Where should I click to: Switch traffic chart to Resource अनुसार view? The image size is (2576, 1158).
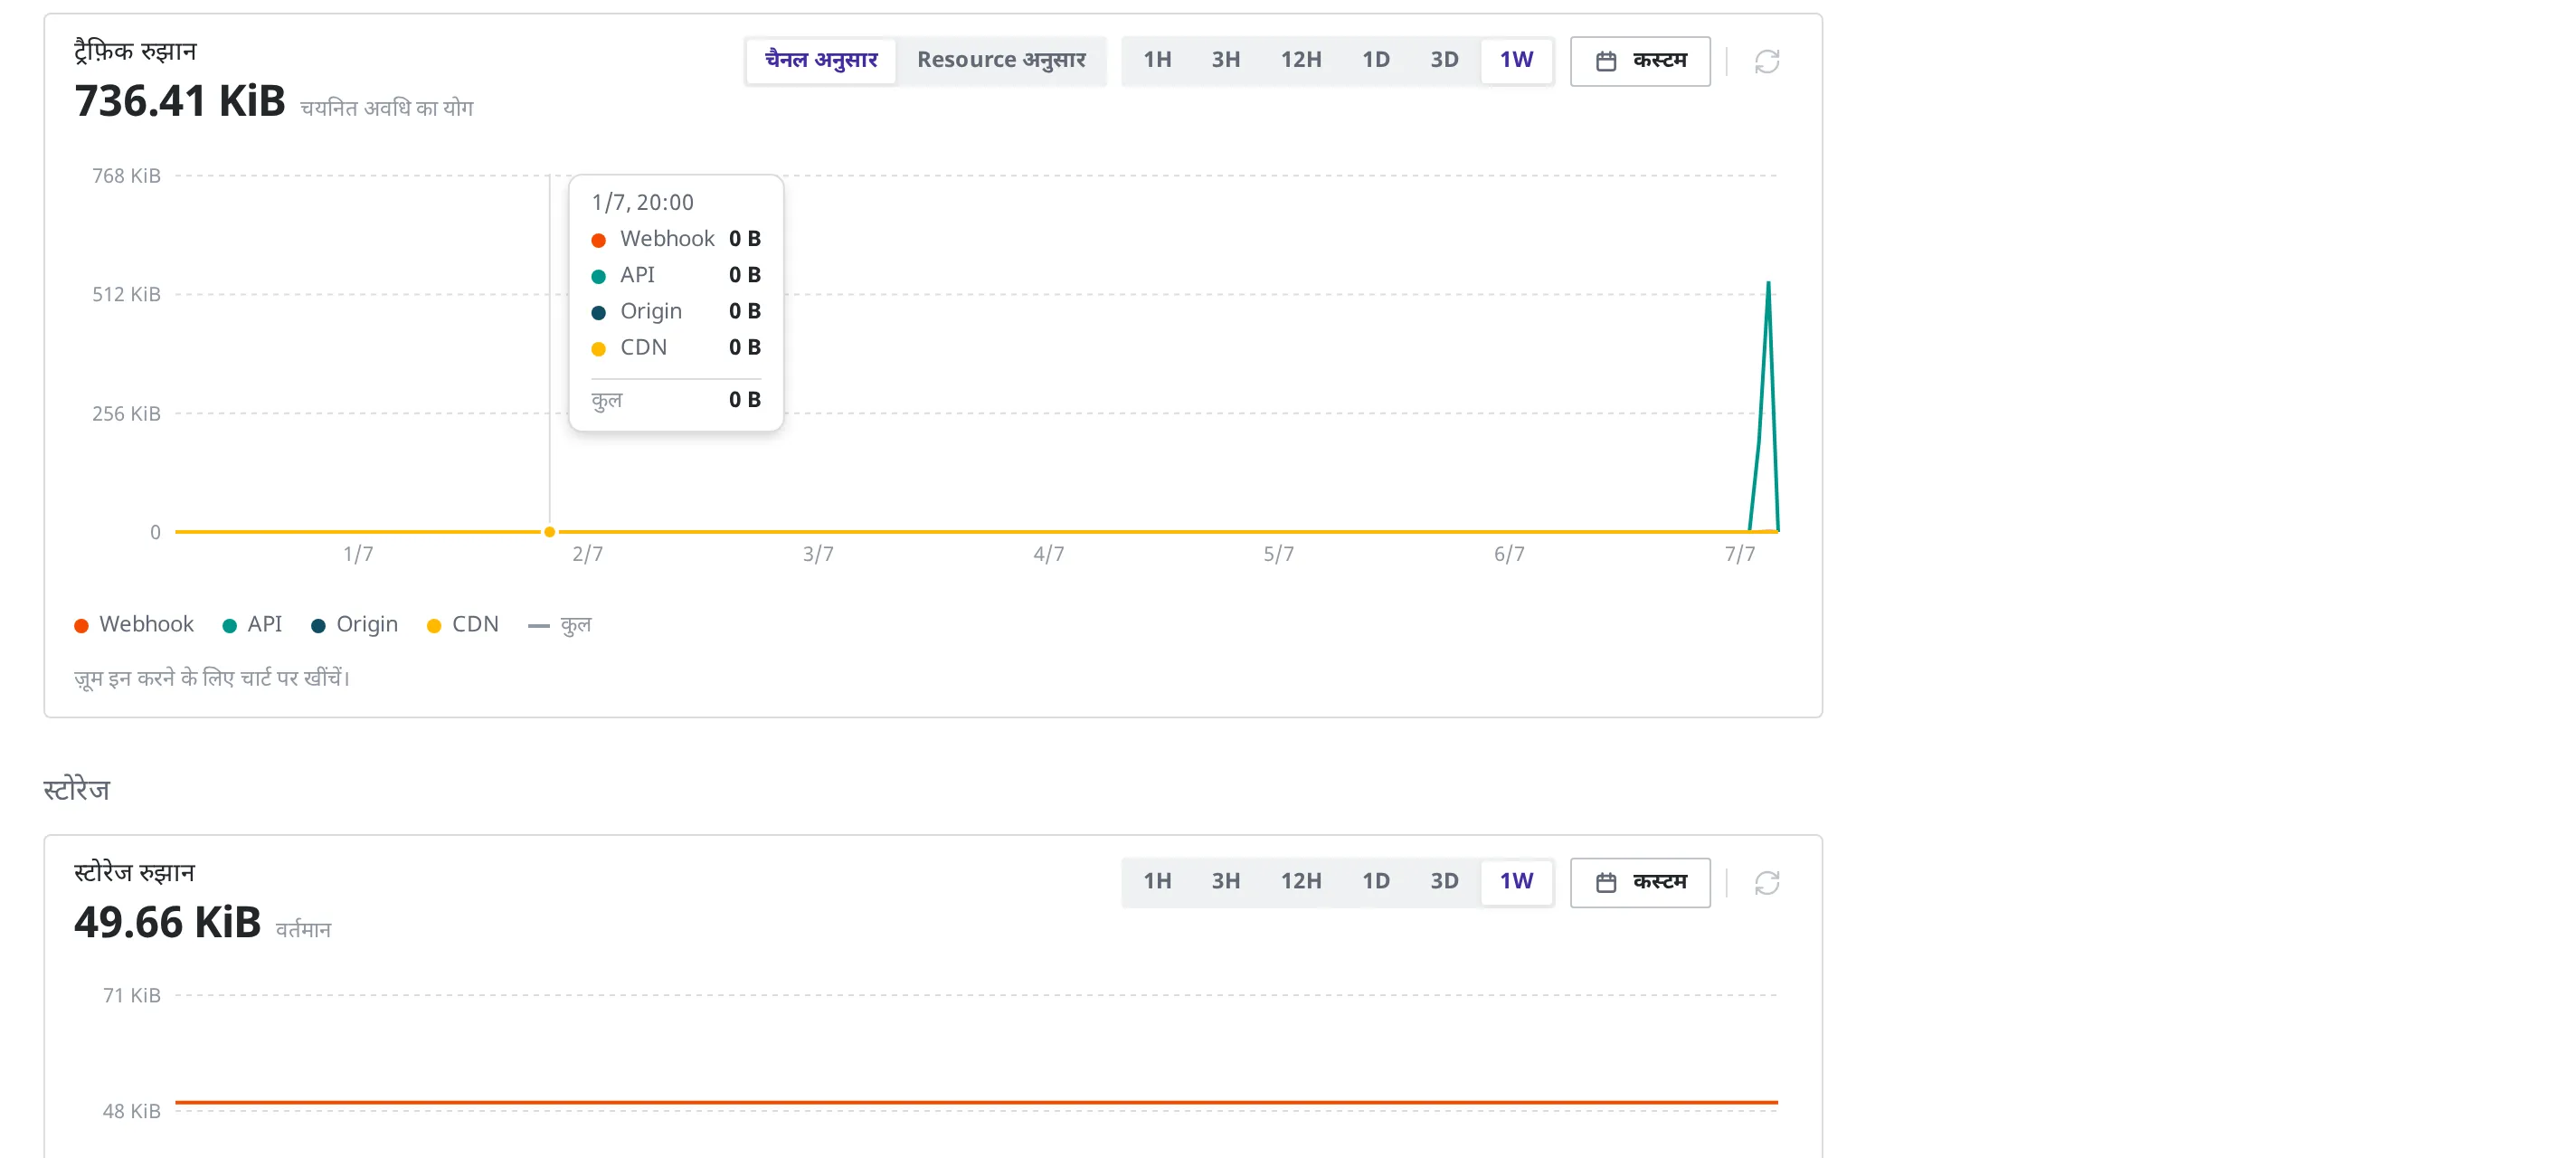click(x=1000, y=60)
